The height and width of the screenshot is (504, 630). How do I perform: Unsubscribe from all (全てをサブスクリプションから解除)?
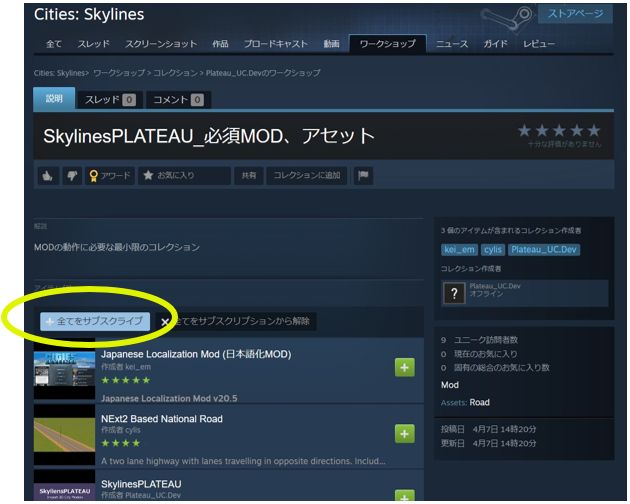(x=236, y=321)
